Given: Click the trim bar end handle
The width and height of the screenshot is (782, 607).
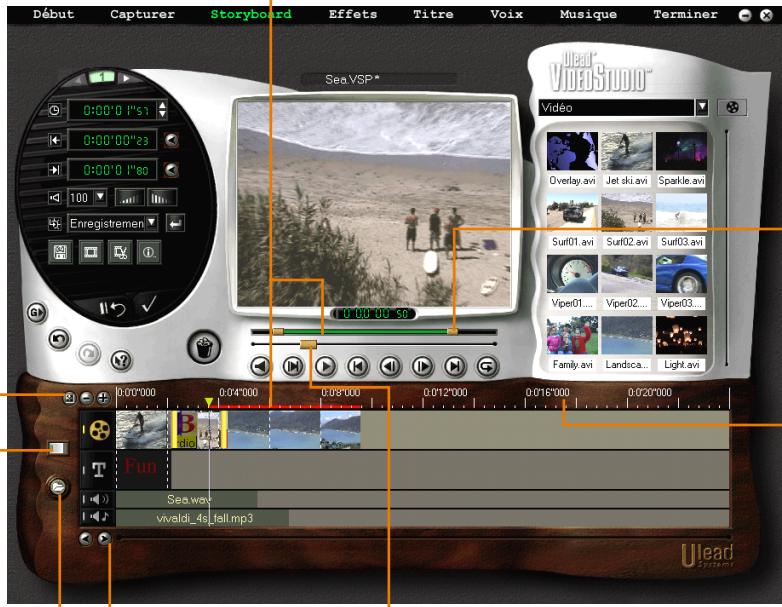Looking at the screenshot, I should (452, 331).
